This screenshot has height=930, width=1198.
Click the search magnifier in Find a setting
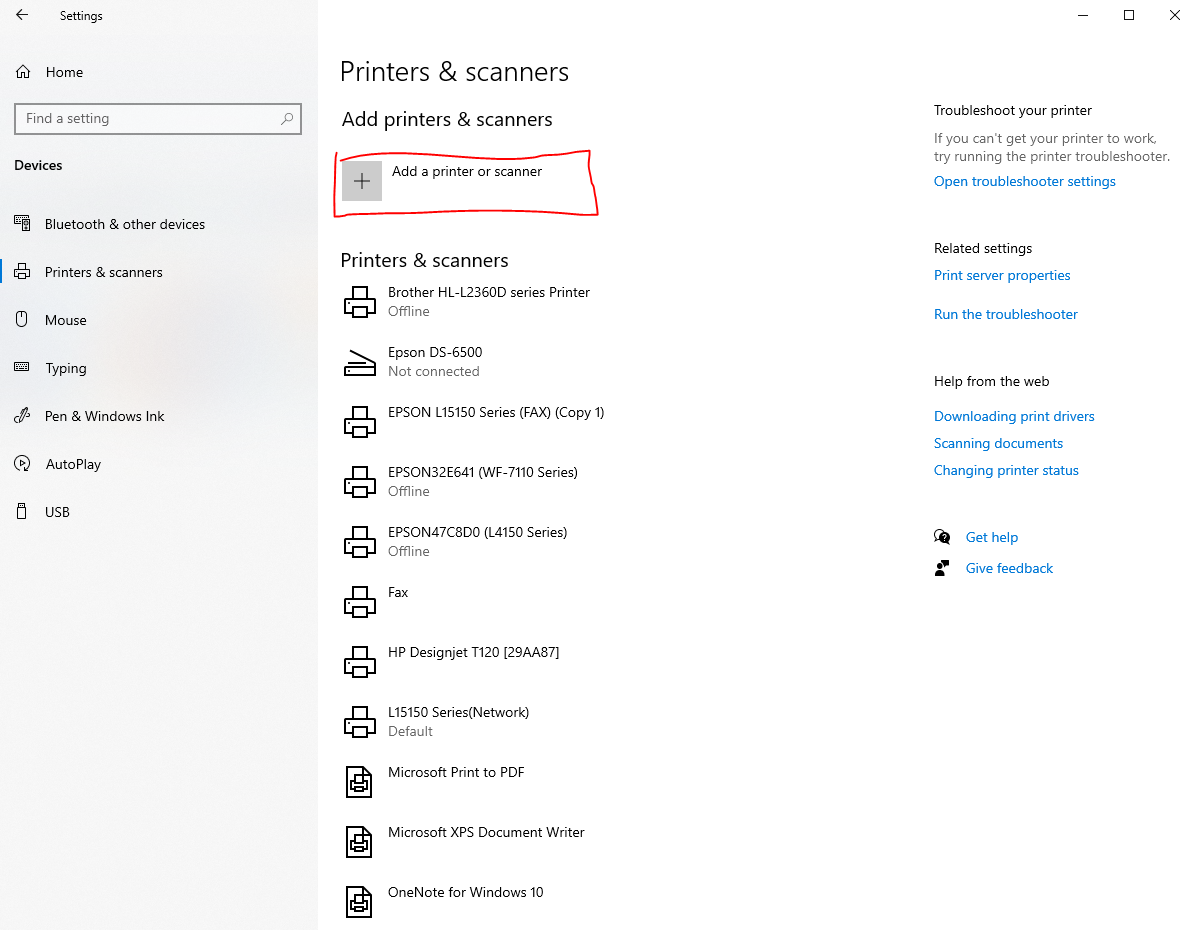287,118
